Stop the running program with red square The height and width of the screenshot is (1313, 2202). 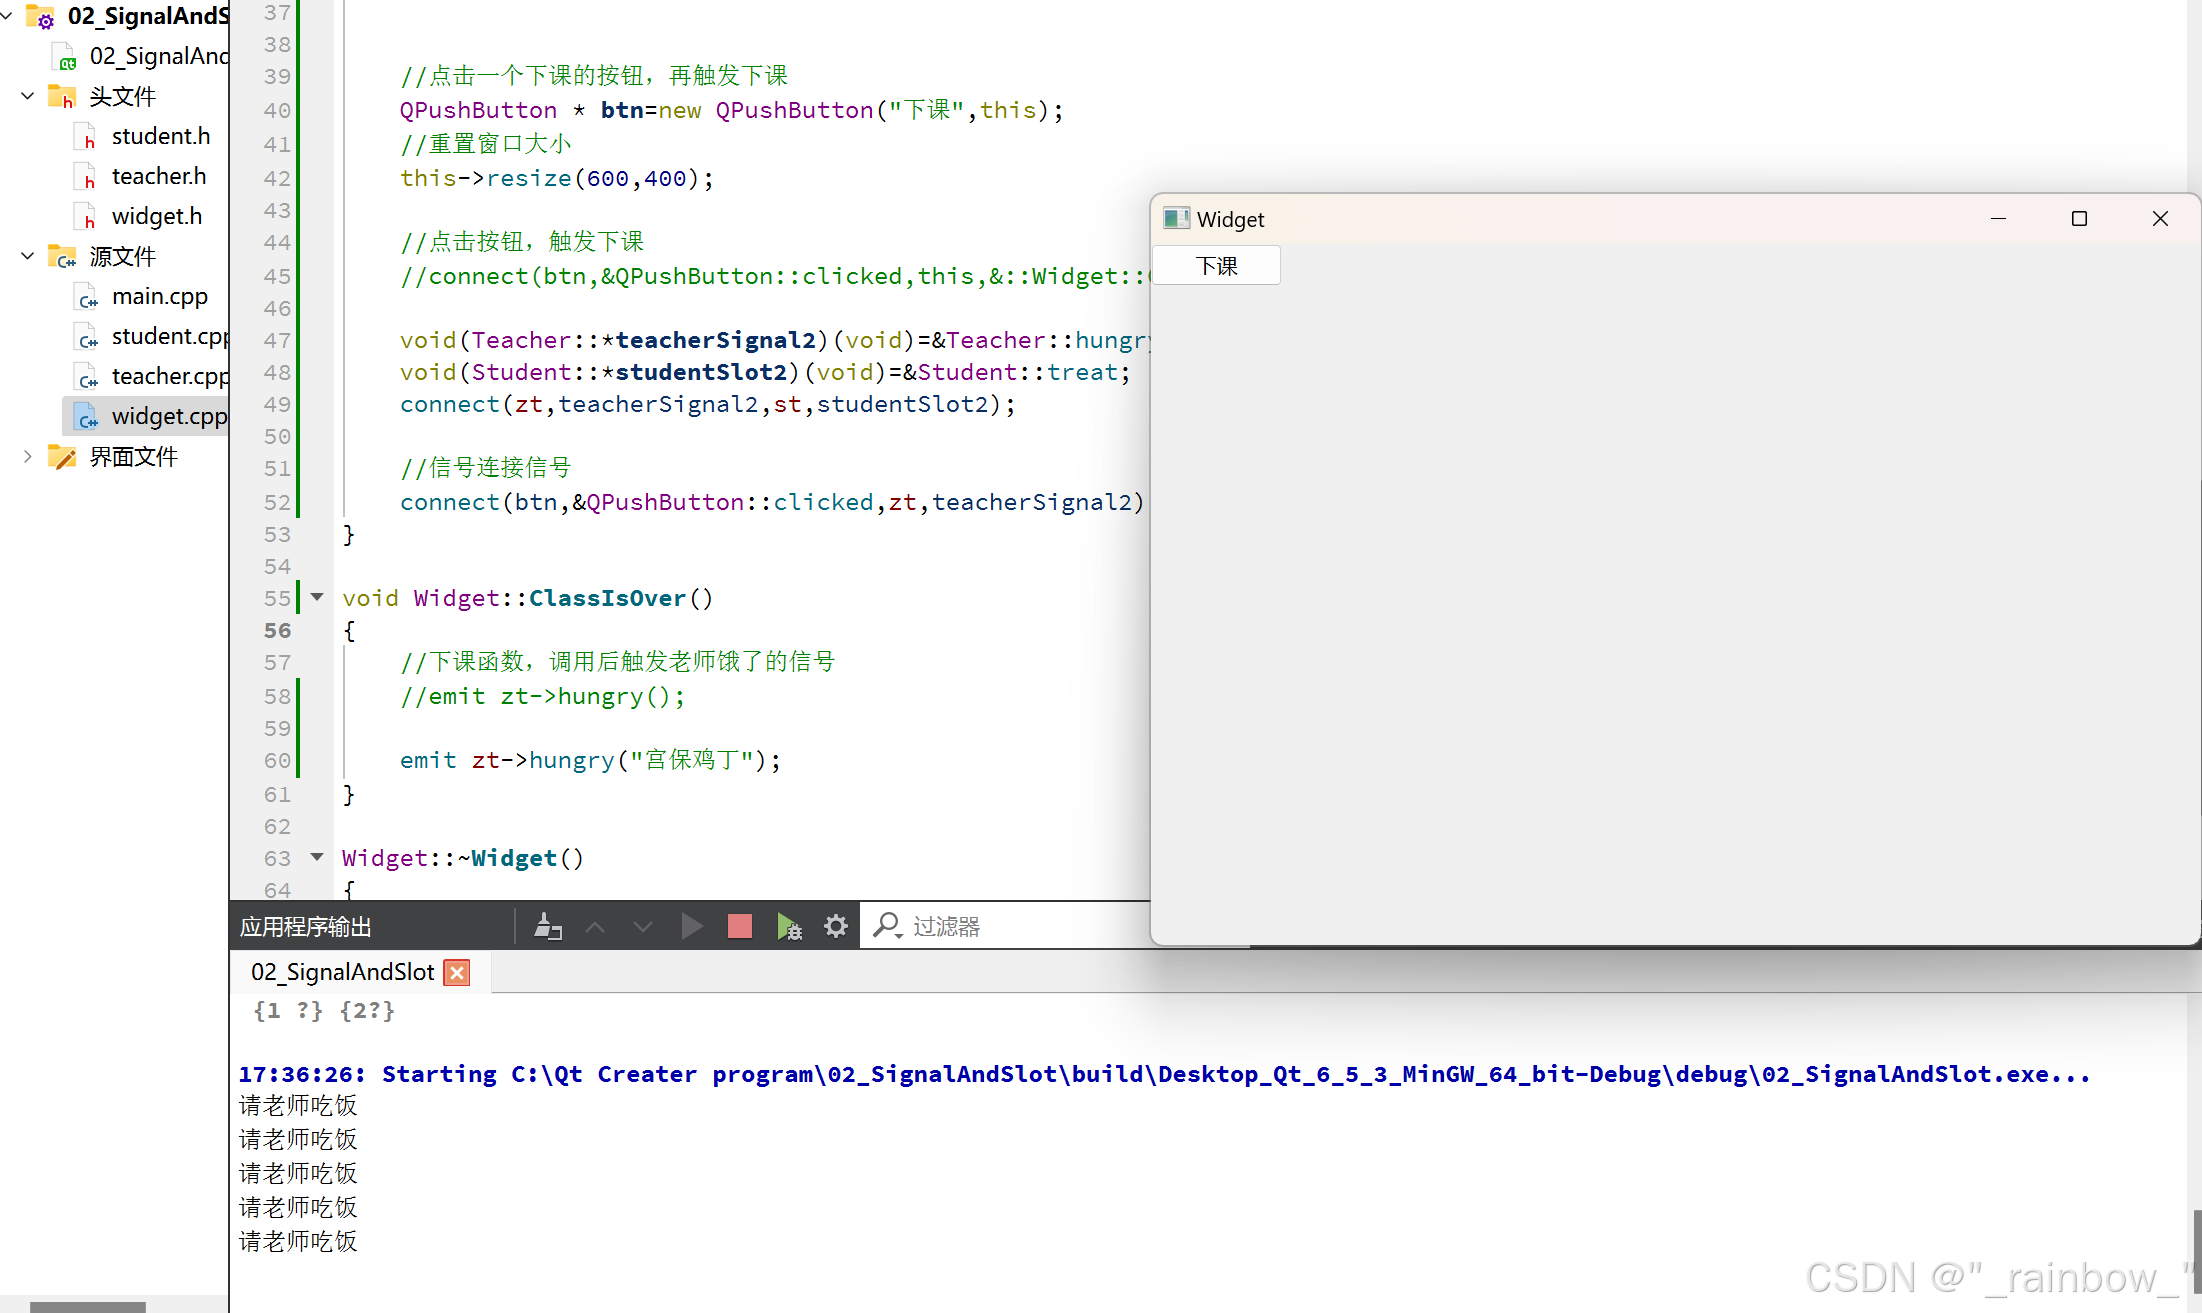pyautogui.click(x=740, y=926)
